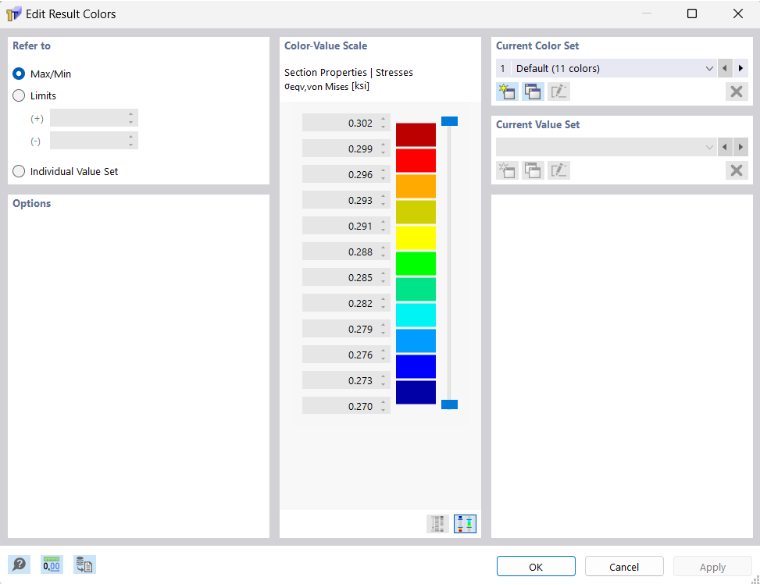The width and height of the screenshot is (760, 585).
Task: Create new color set icon
Action: [507, 92]
